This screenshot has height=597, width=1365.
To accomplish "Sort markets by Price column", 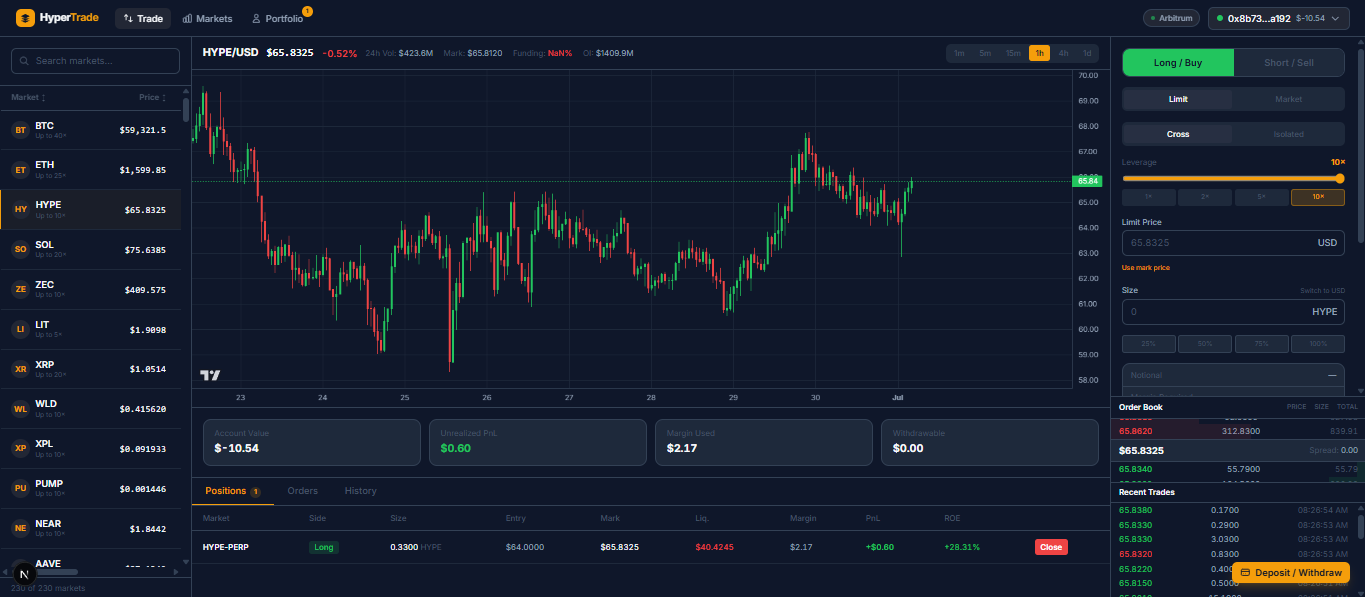I will [152, 97].
